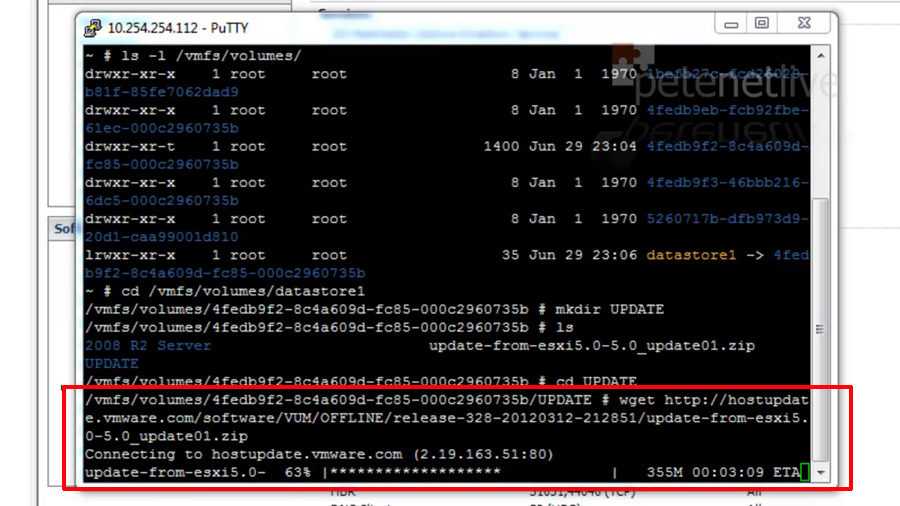Screen dimensions: 900x506
Task: Click volume ID 'b81f-85fe7062dad9'
Action: (162, 92)
